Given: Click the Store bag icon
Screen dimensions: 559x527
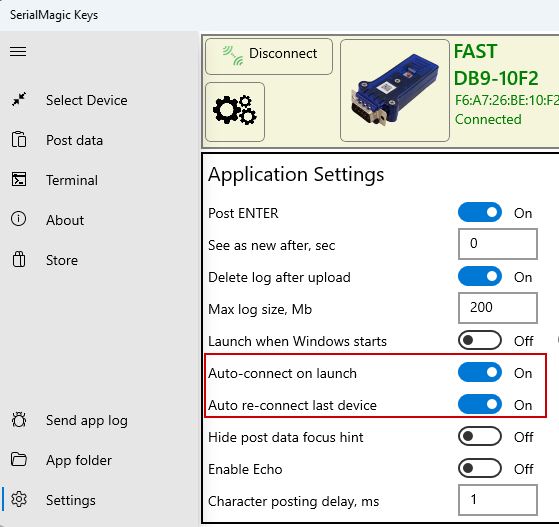Looking at the screenshot, I should tap(19, 259).
